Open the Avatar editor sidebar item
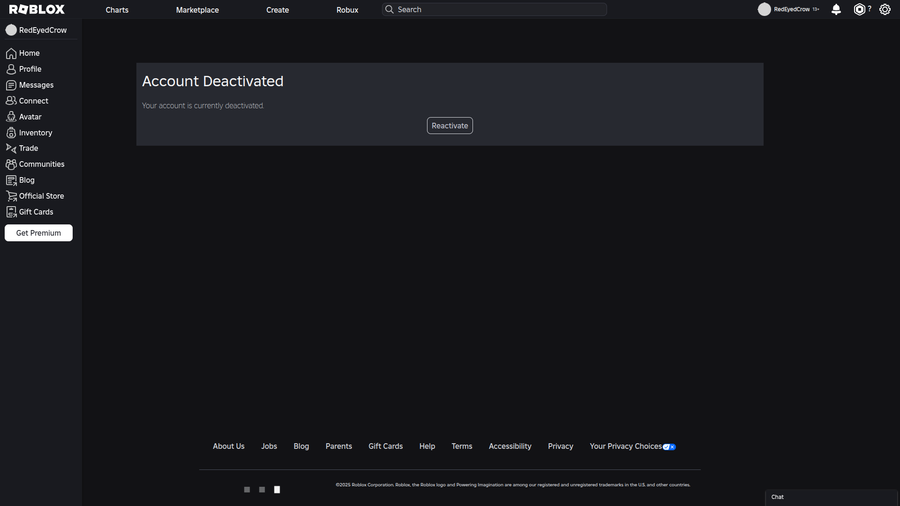Image resolution: width=900 pixels, height=506 pixels. click(24, 116)
